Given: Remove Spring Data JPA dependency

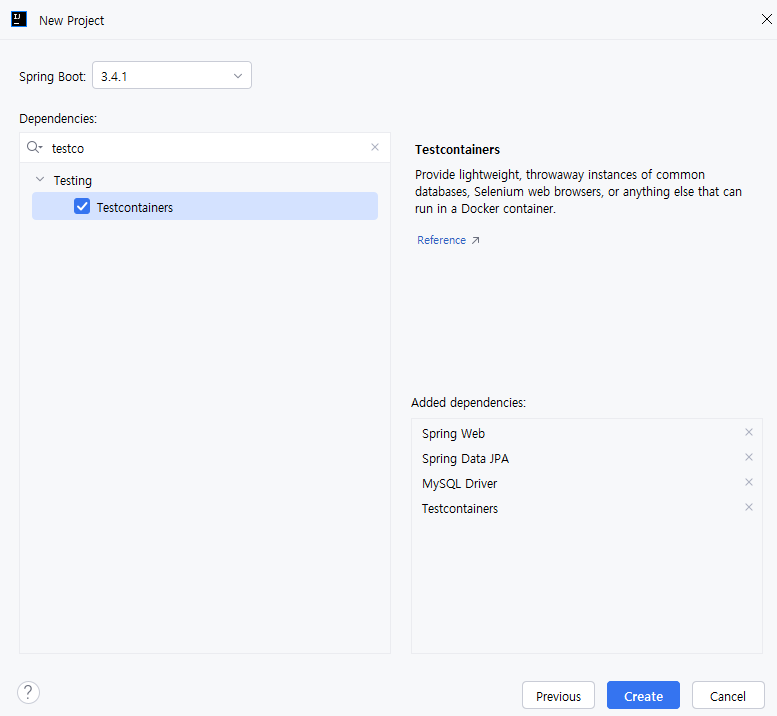Looking at the screenshot, I should (x=749, y=457).
